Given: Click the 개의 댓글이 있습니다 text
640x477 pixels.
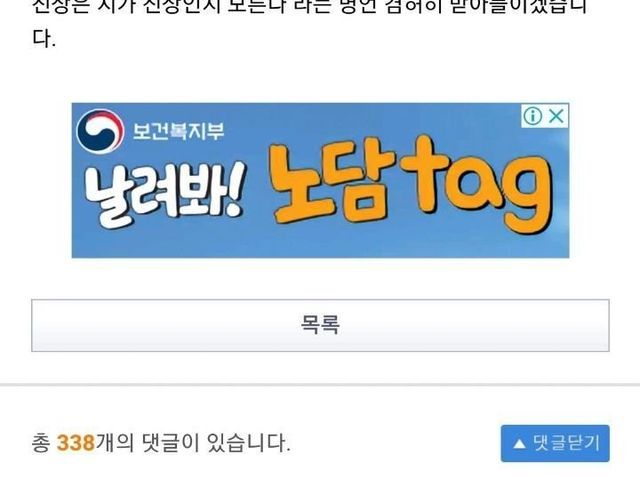Looking at the screenshot, I should 193,443.
